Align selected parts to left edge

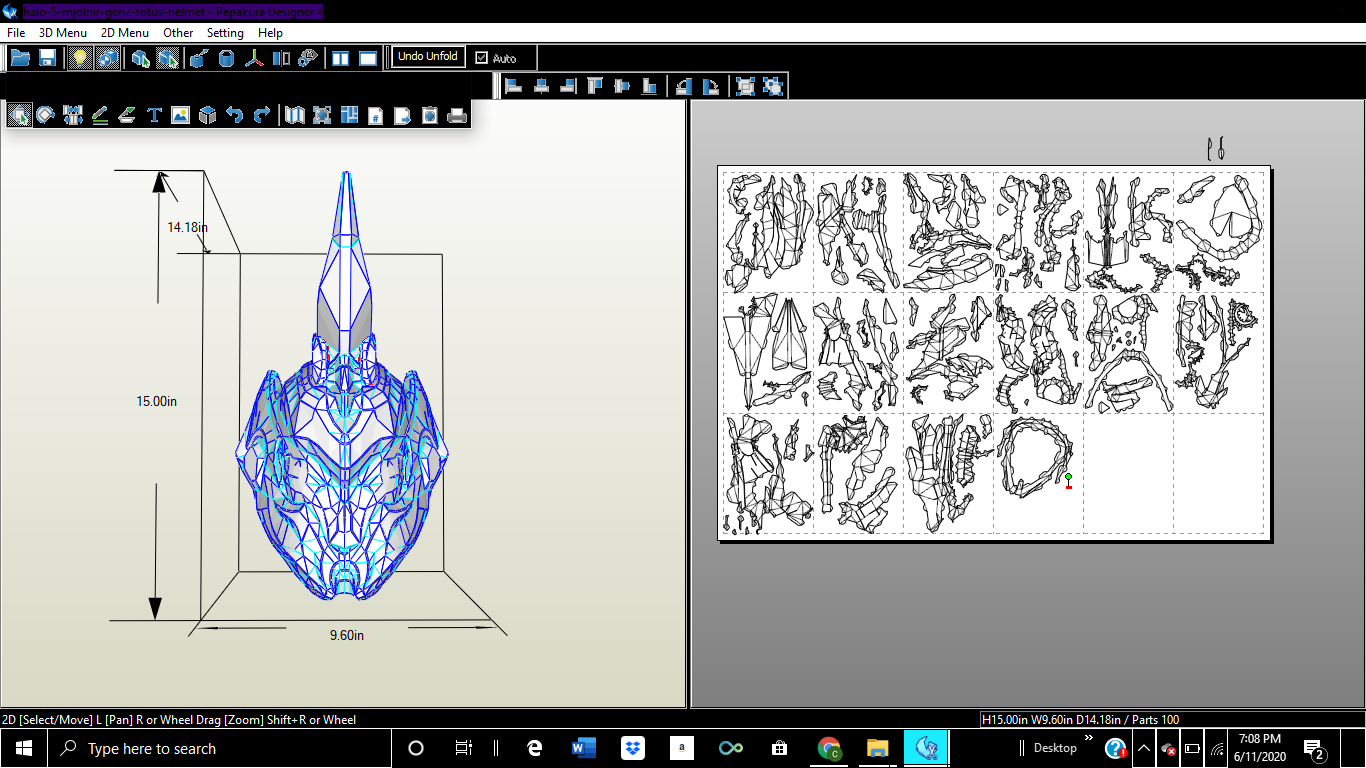tap(514, 86)
